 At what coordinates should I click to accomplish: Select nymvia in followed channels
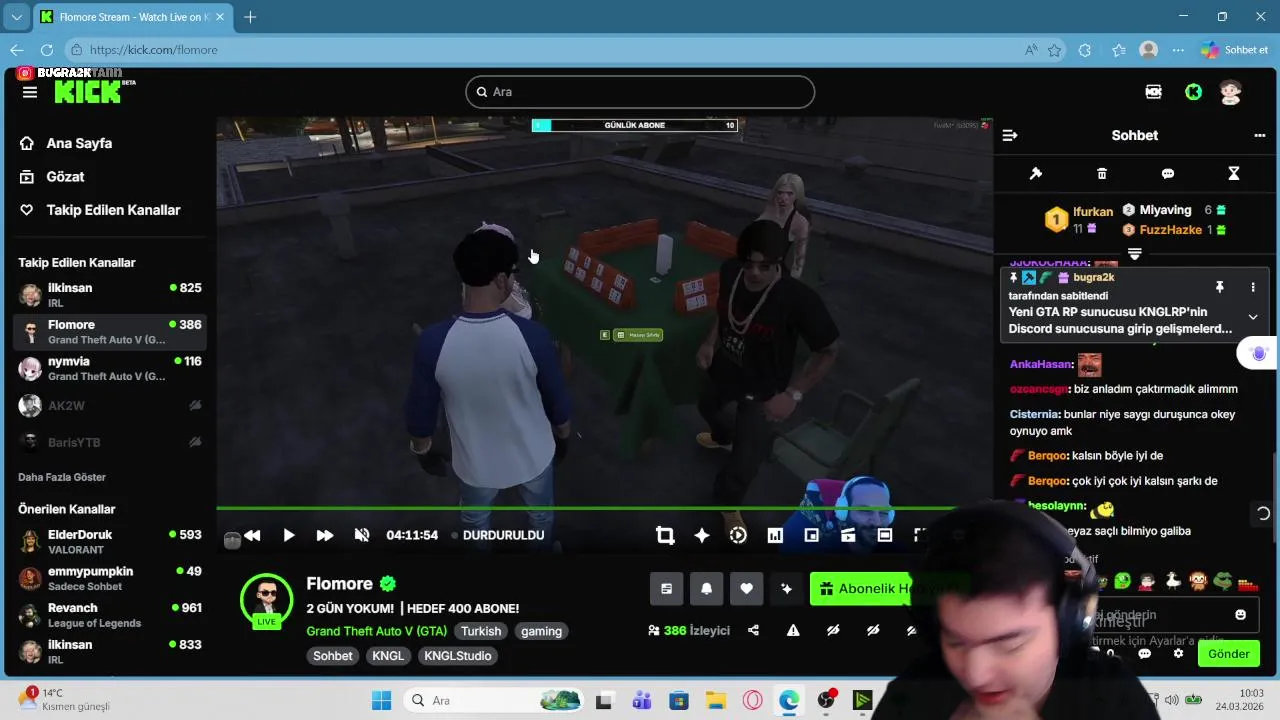110,368
